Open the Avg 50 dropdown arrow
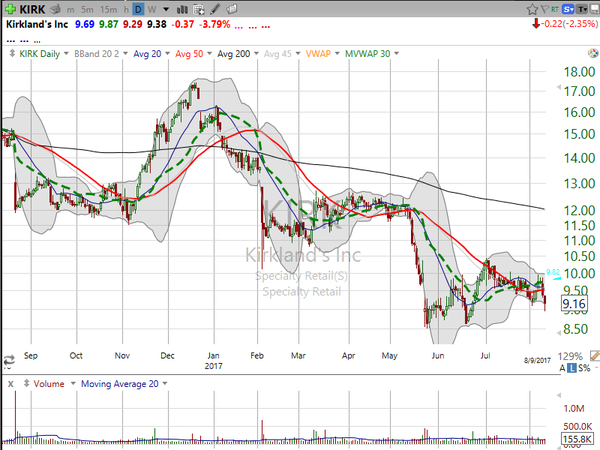 tap(209, 54)
